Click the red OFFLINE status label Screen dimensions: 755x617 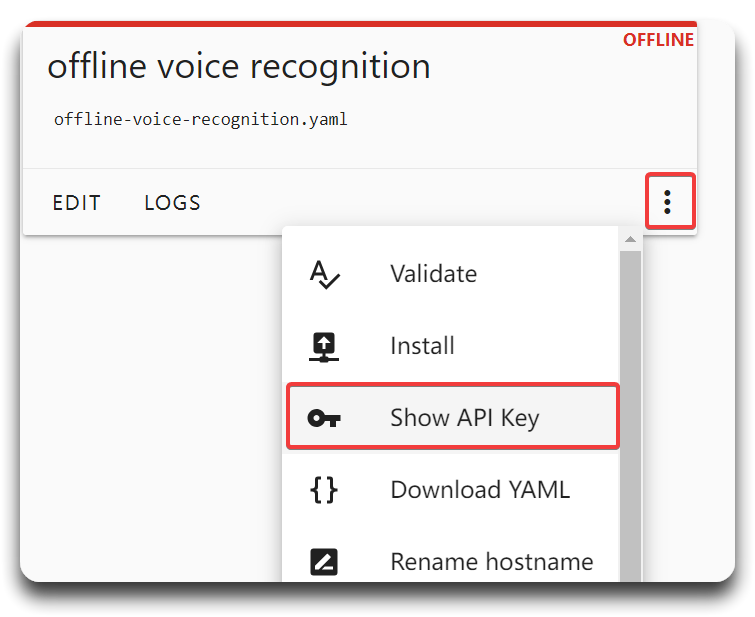click(x=658, y=40)
